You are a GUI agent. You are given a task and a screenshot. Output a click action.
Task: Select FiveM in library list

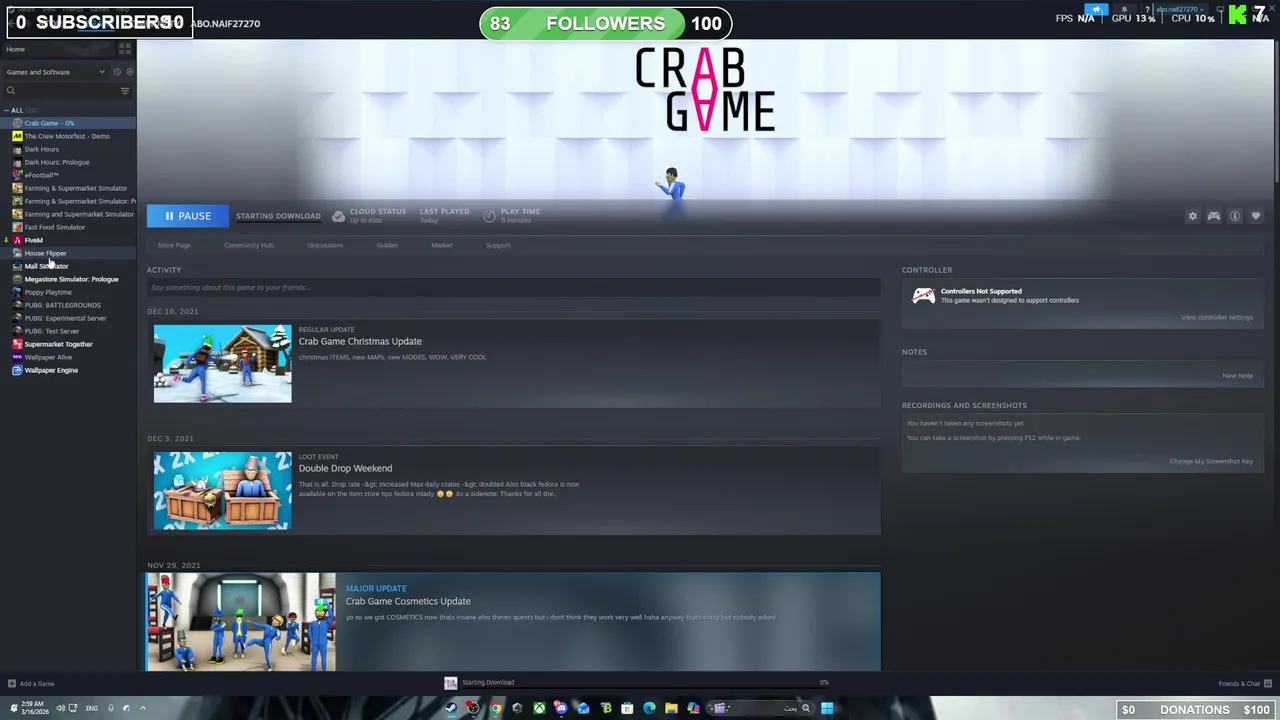point(68,240)
